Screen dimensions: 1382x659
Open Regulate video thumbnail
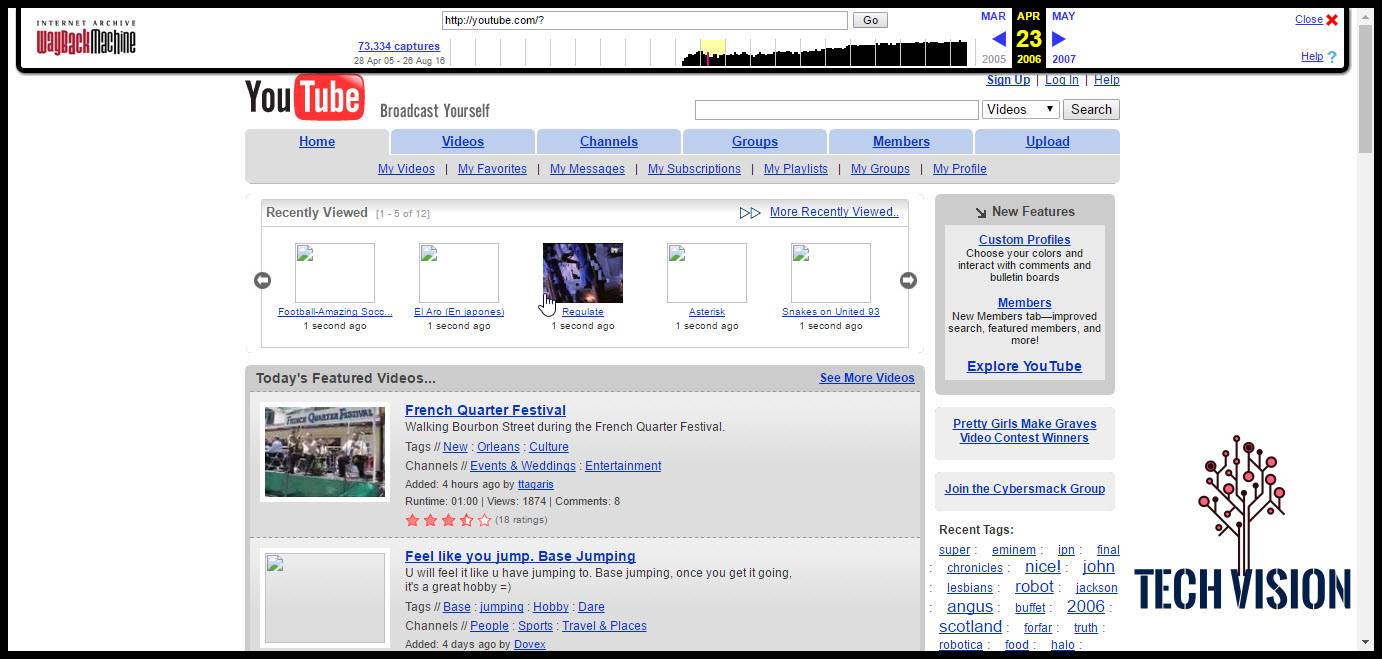click(583, 273)
